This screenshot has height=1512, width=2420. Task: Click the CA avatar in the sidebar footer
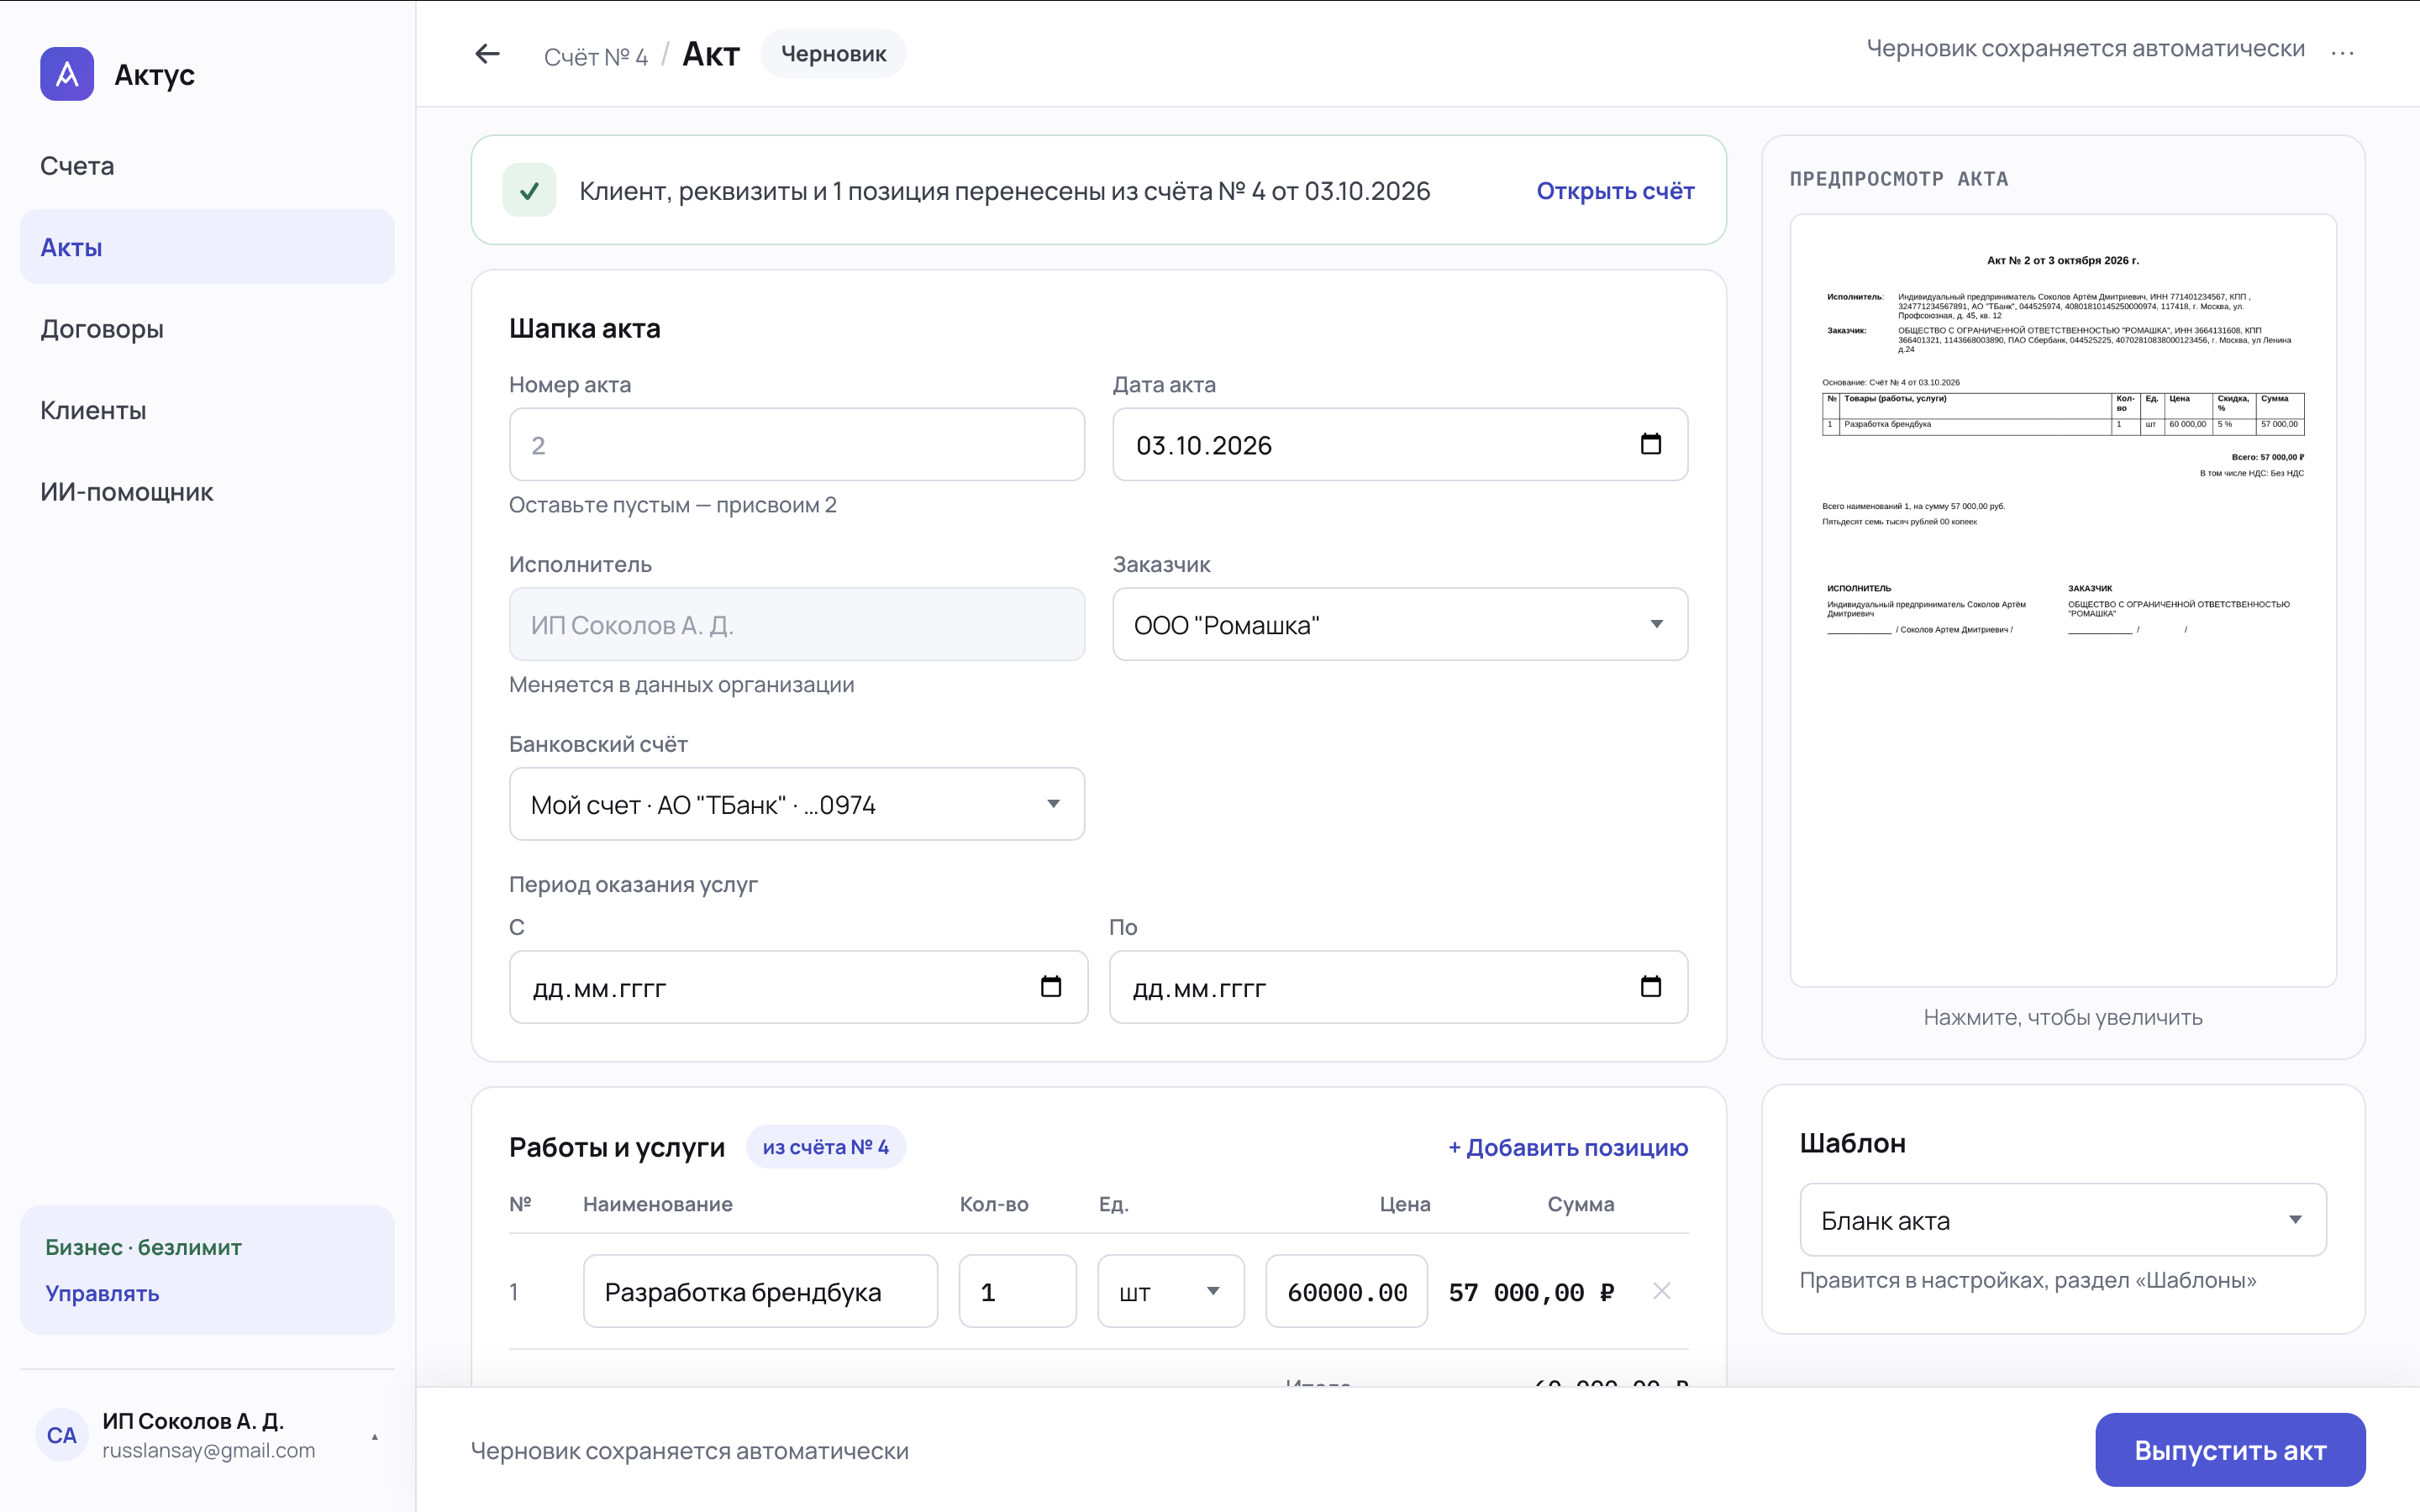tap(61, 1435)
